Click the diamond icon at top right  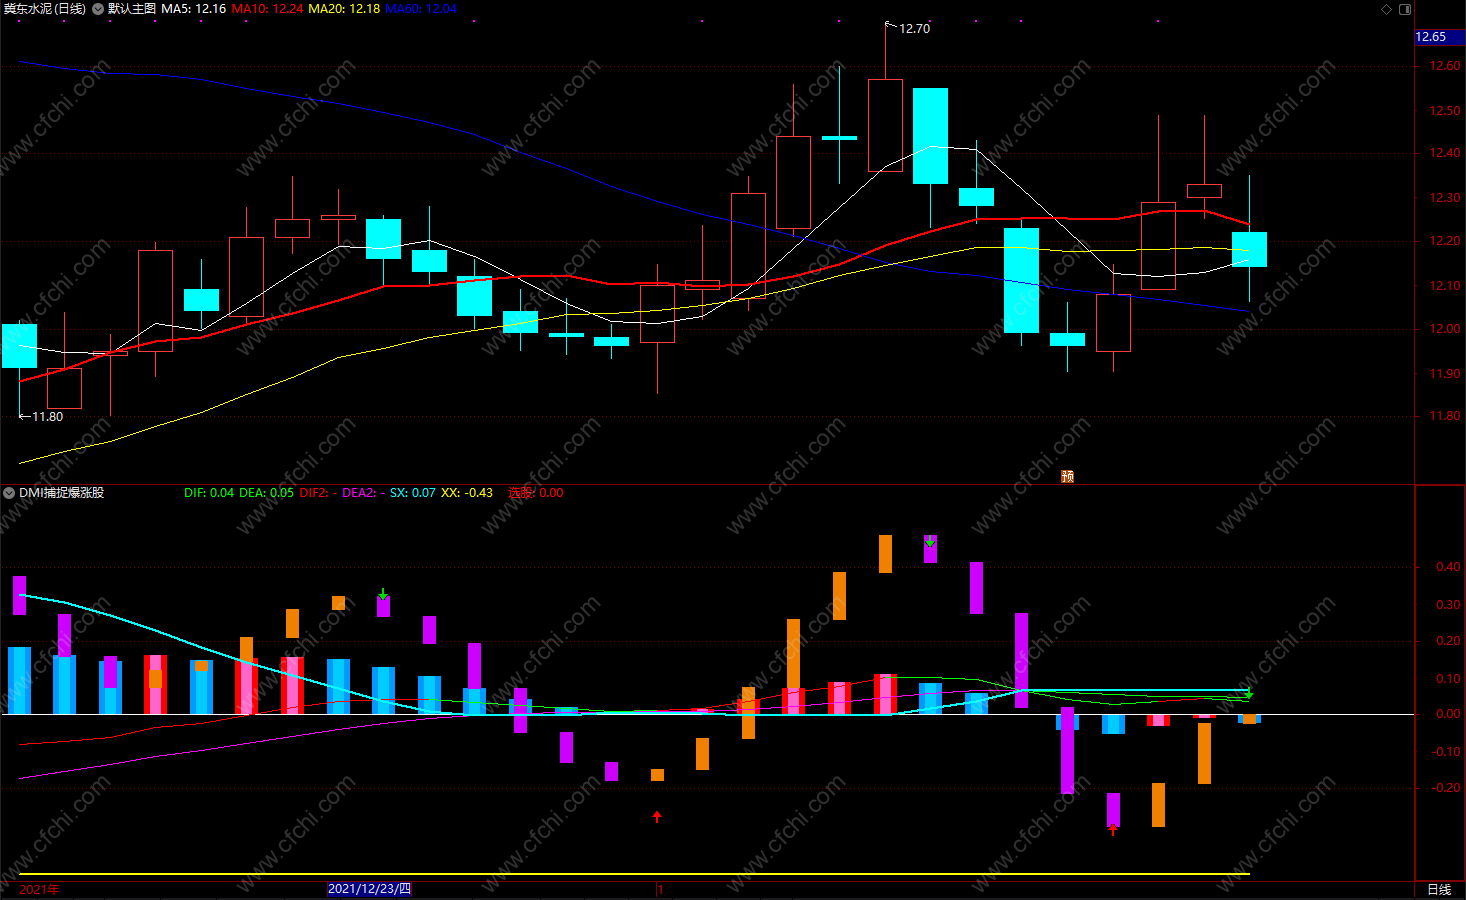coord(1386,9)
